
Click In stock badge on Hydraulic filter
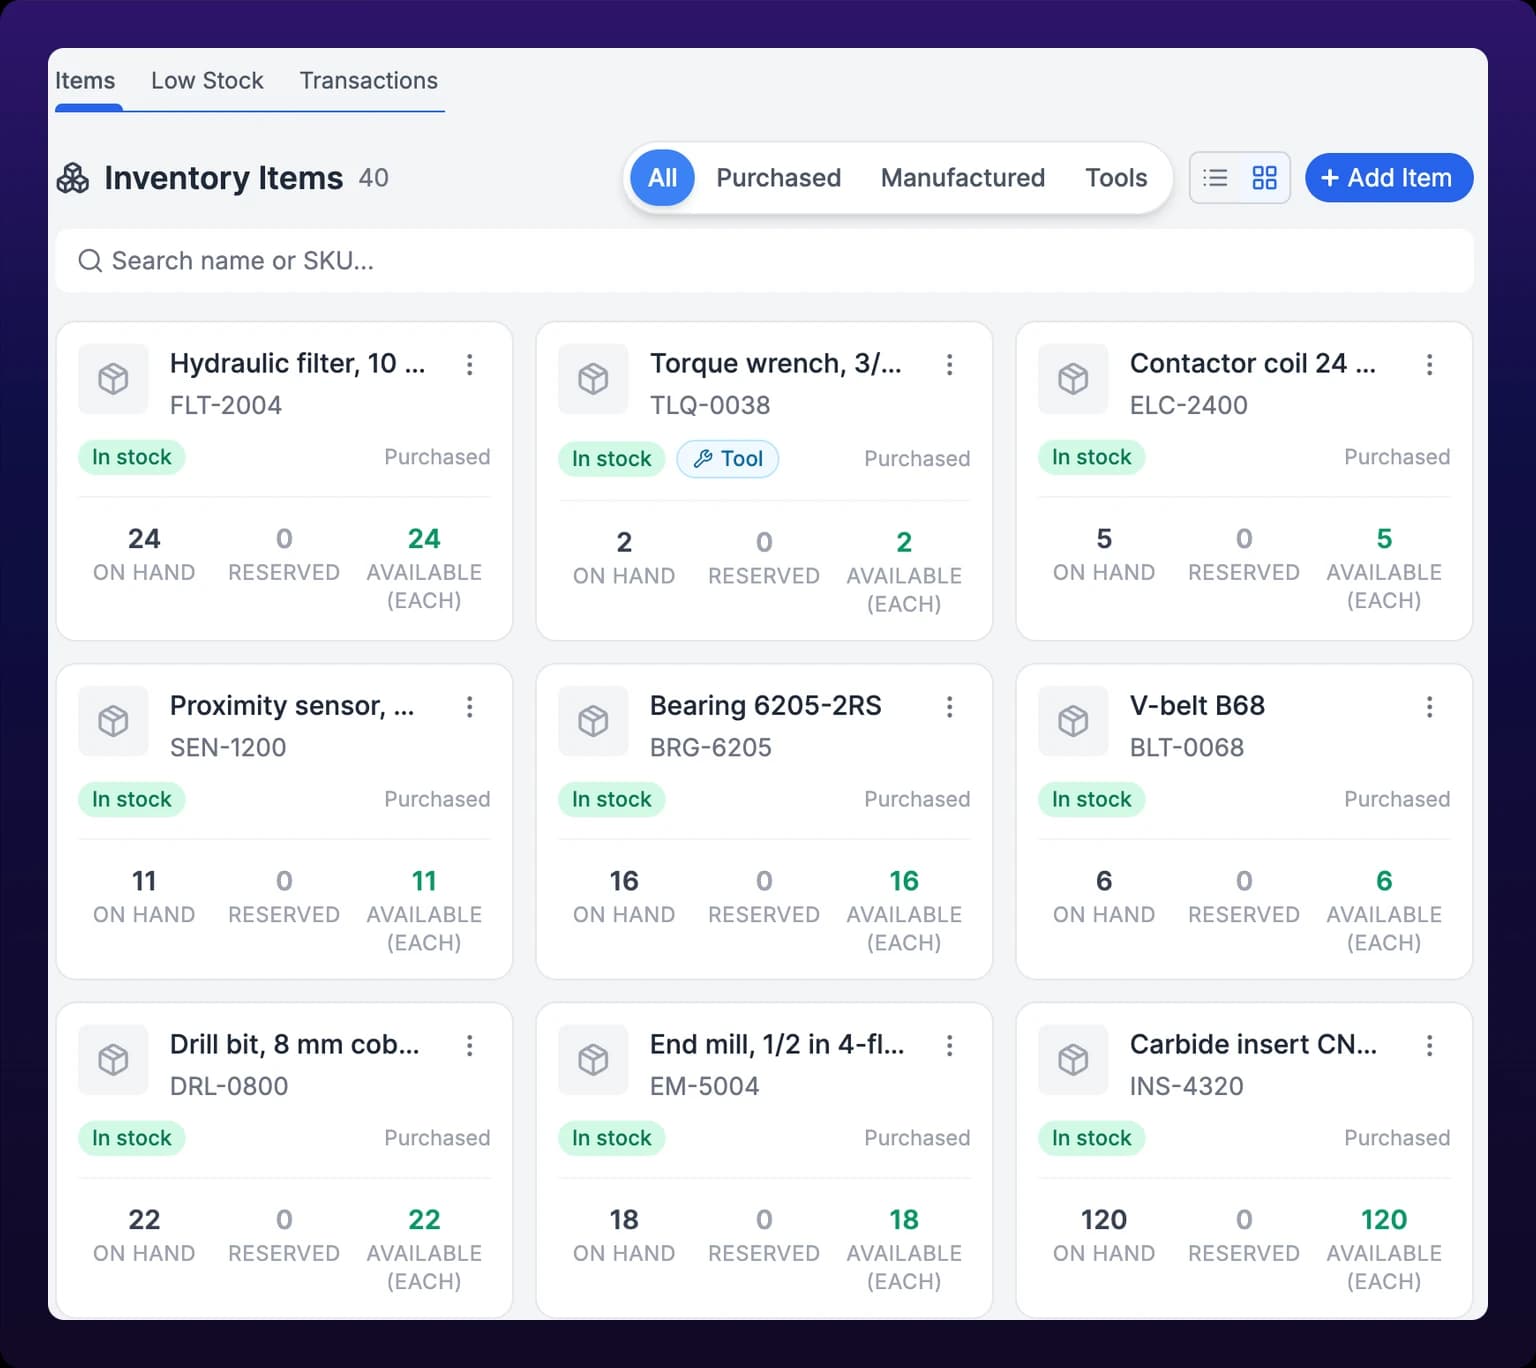tap(132, 457)
